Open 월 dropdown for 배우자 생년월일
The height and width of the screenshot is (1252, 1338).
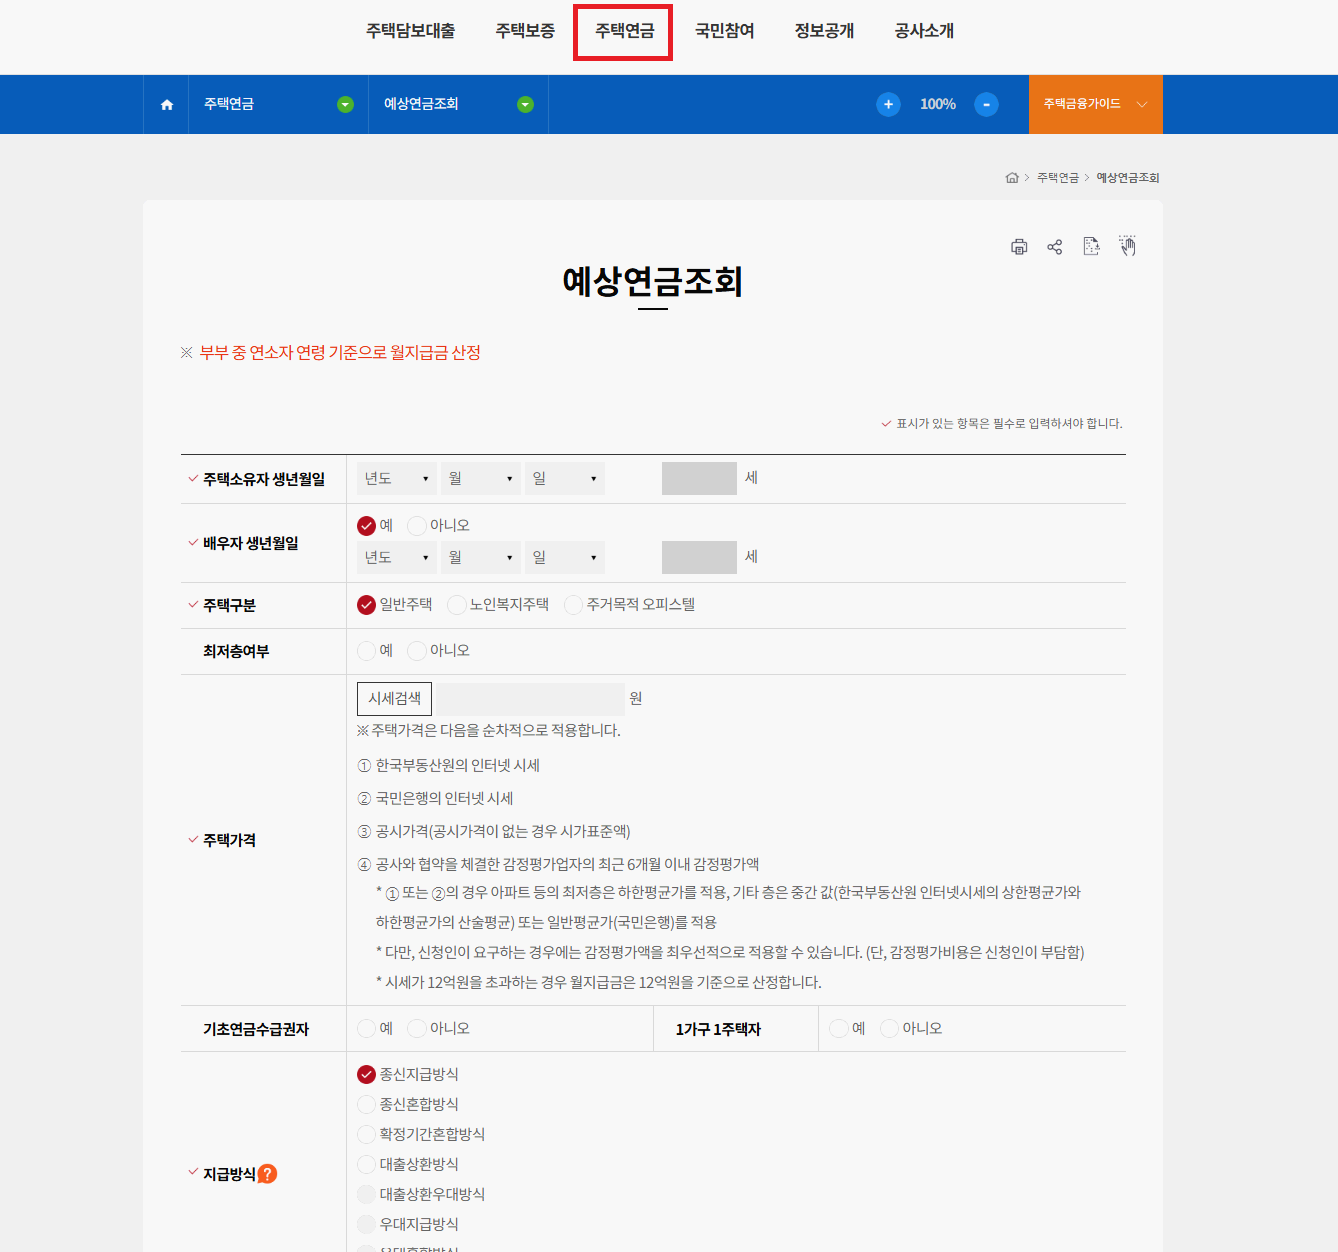pyautogui.click(x=481, y=558)
